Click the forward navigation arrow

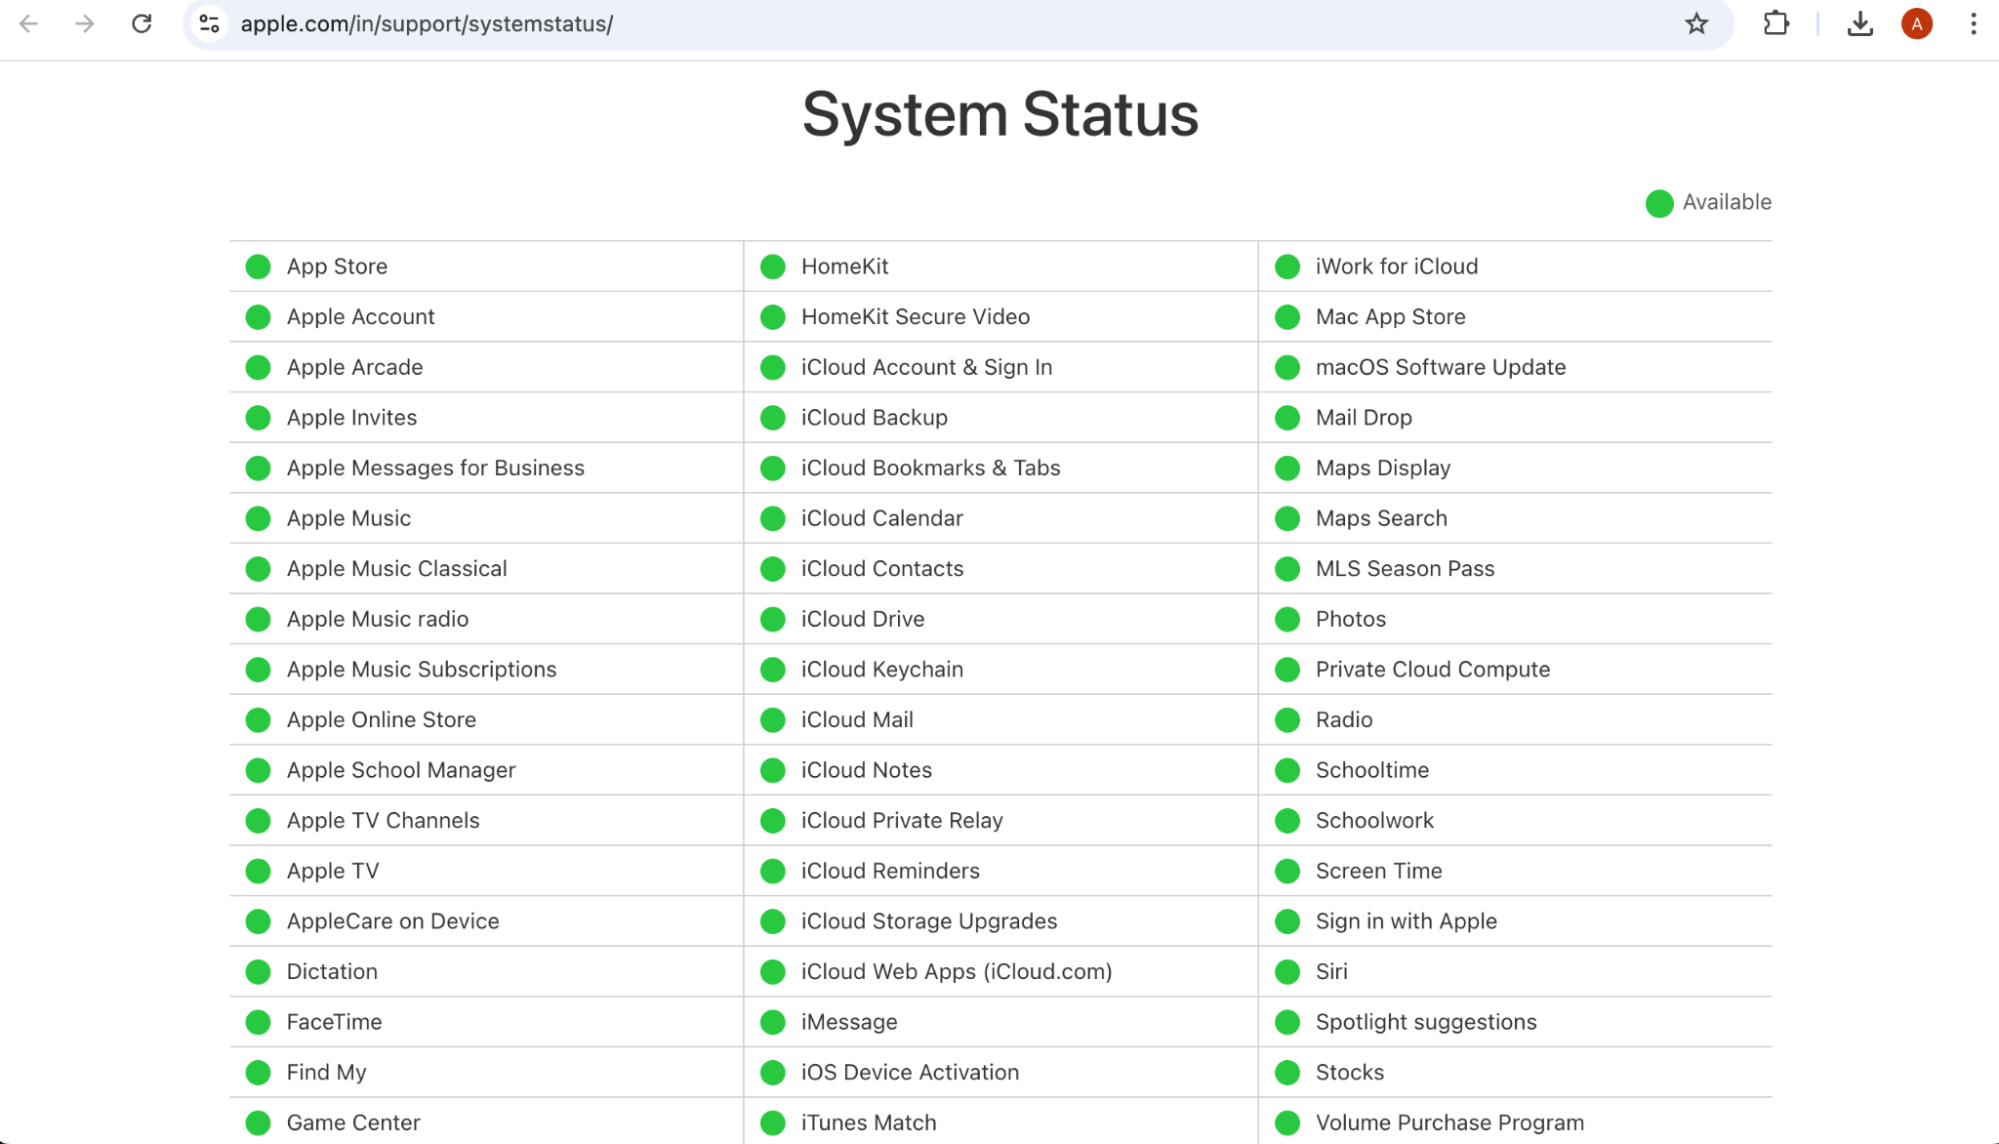pyautogui.click(x=85, y=24)
